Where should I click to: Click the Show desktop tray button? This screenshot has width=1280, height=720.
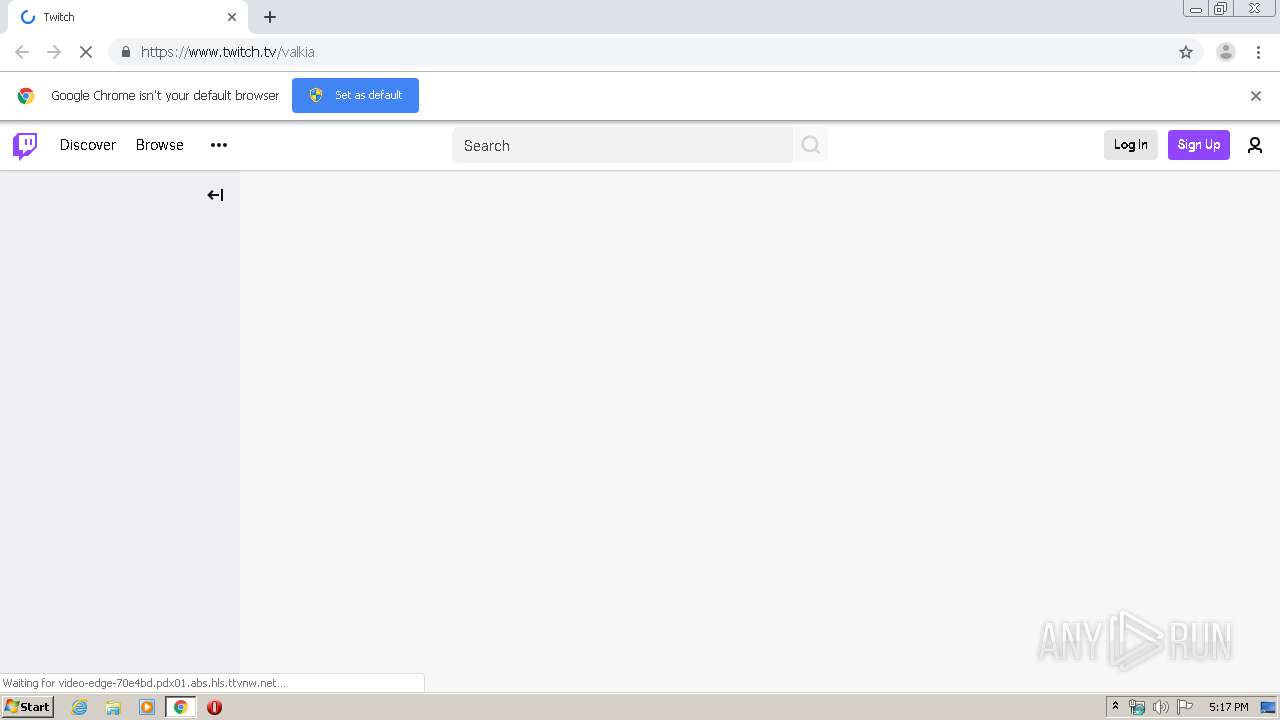click(x=1268, y=707)
